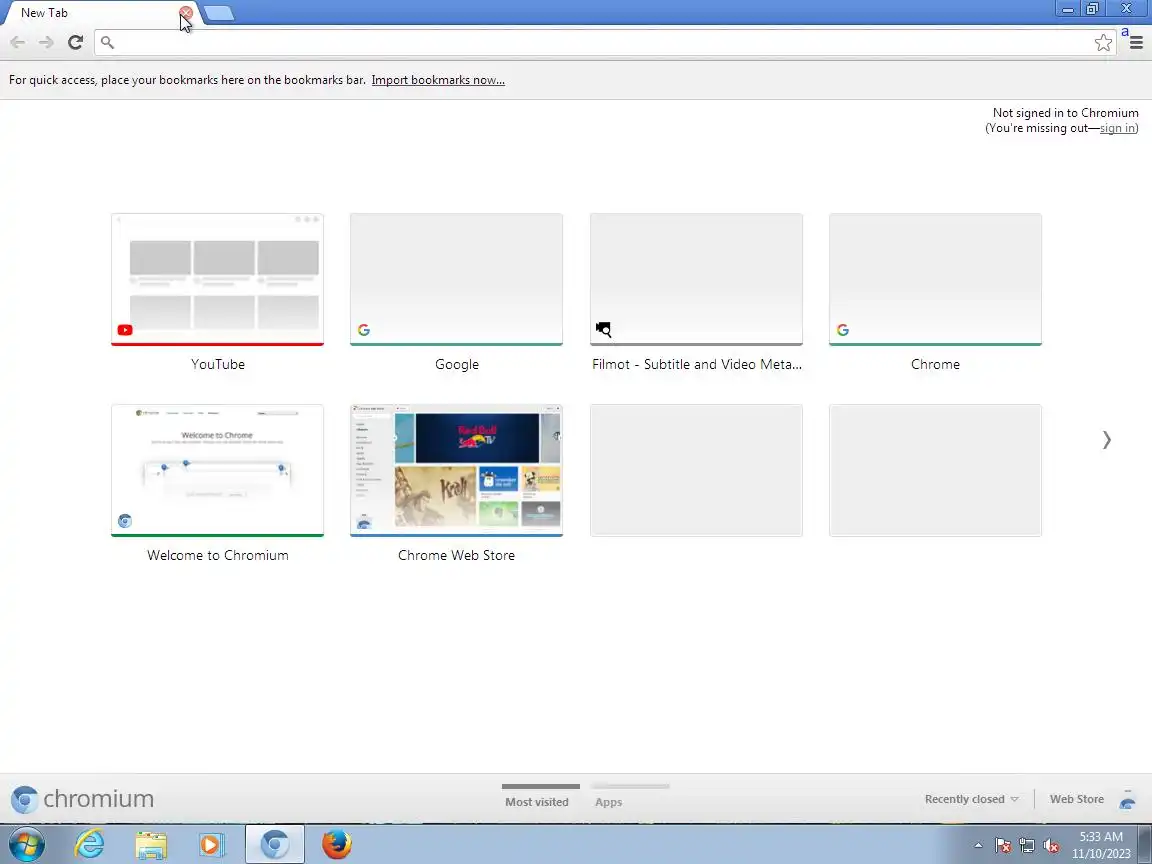Open the Chrome most visited tile

pyautogui.click(x=935, y=279)
